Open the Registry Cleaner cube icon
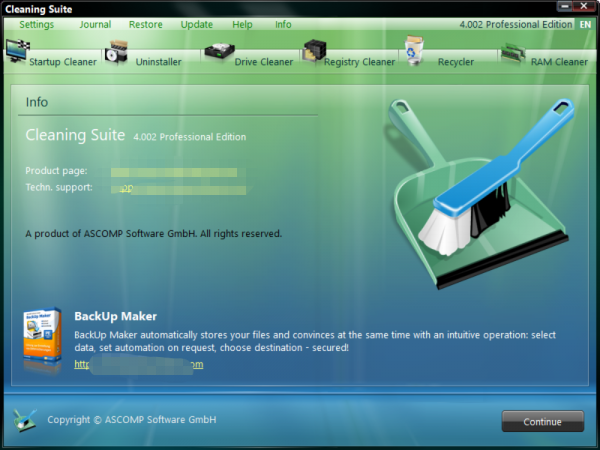 coord(314,51)
